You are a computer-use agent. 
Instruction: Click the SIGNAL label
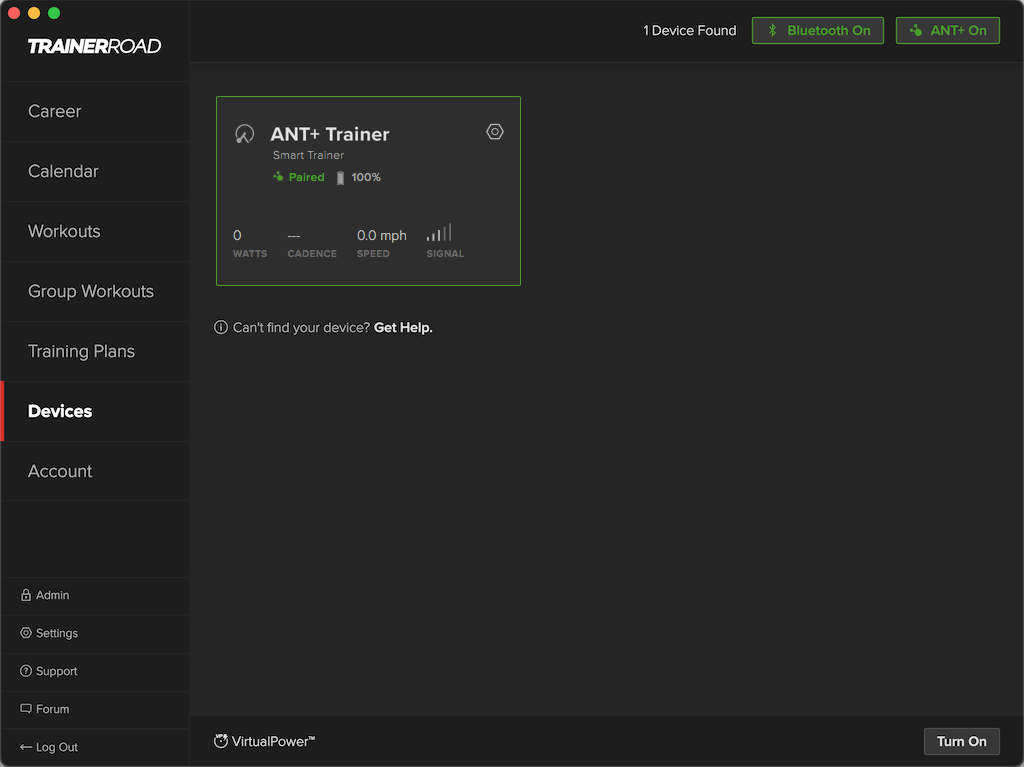(445, 253)
